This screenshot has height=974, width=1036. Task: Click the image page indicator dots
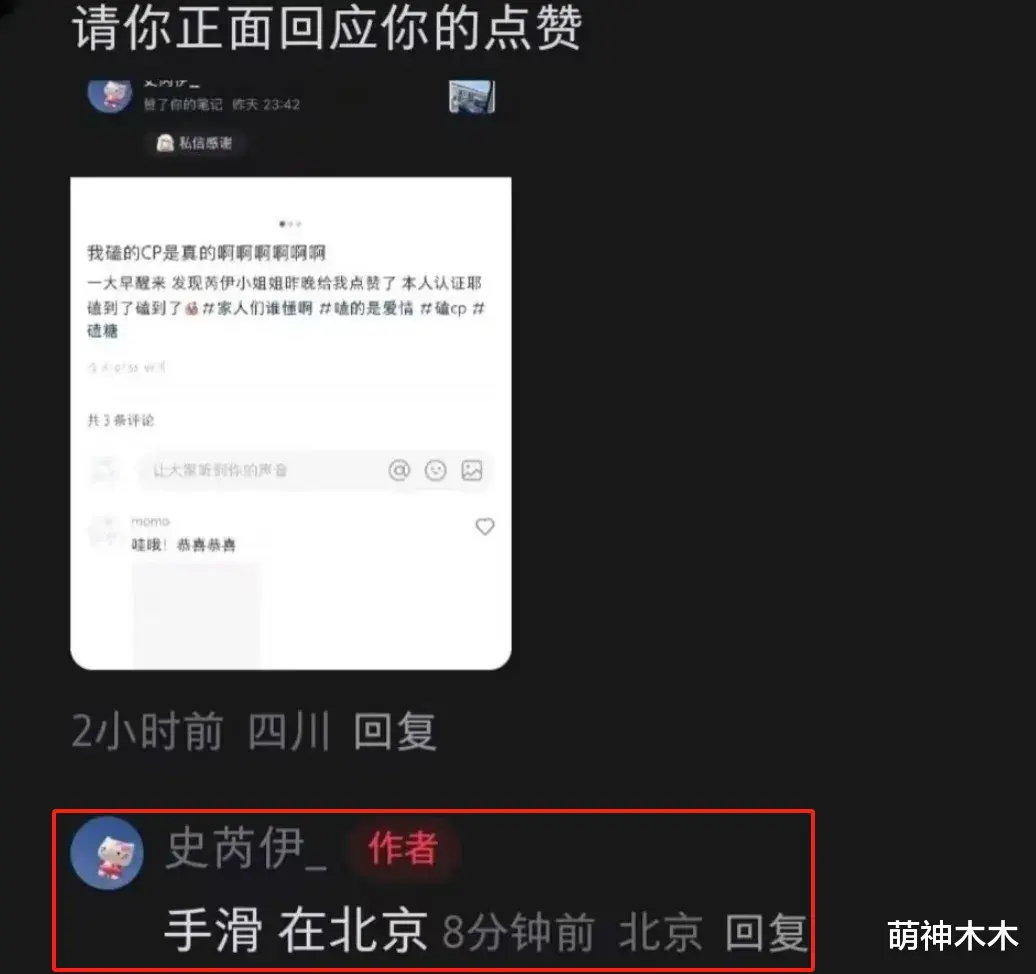tap(290, 224)
